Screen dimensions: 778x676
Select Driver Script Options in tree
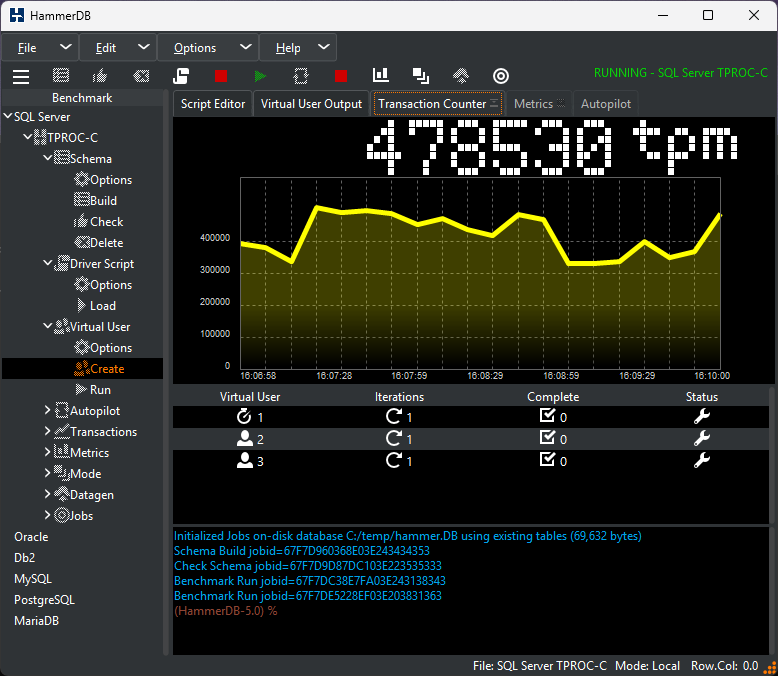coord(103,285)
